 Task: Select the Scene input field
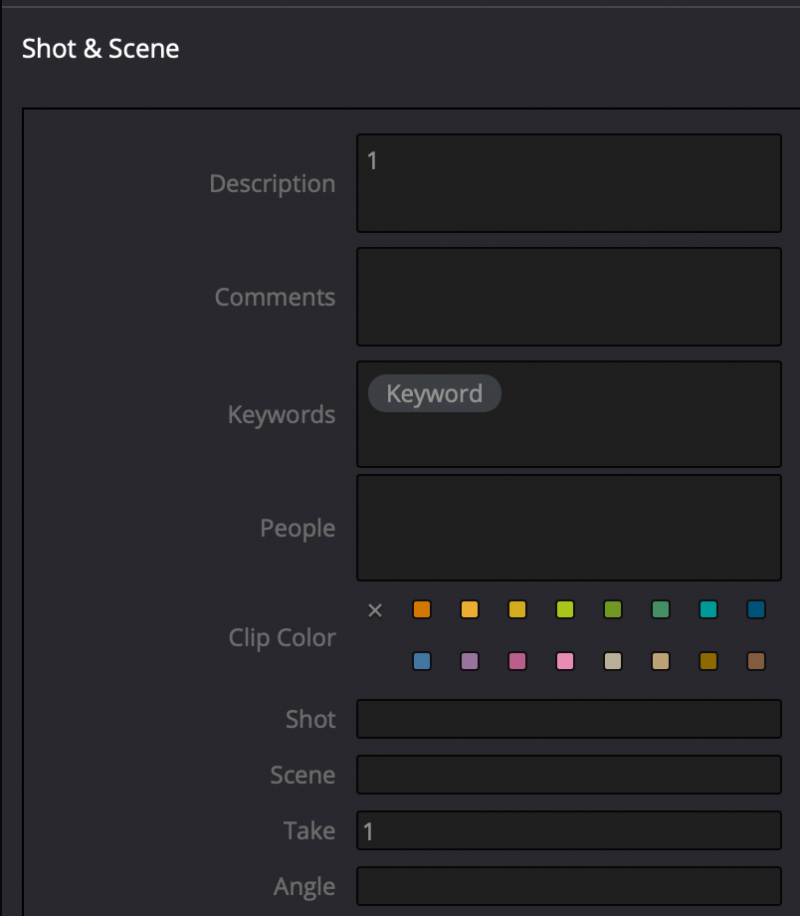point(568,775)
